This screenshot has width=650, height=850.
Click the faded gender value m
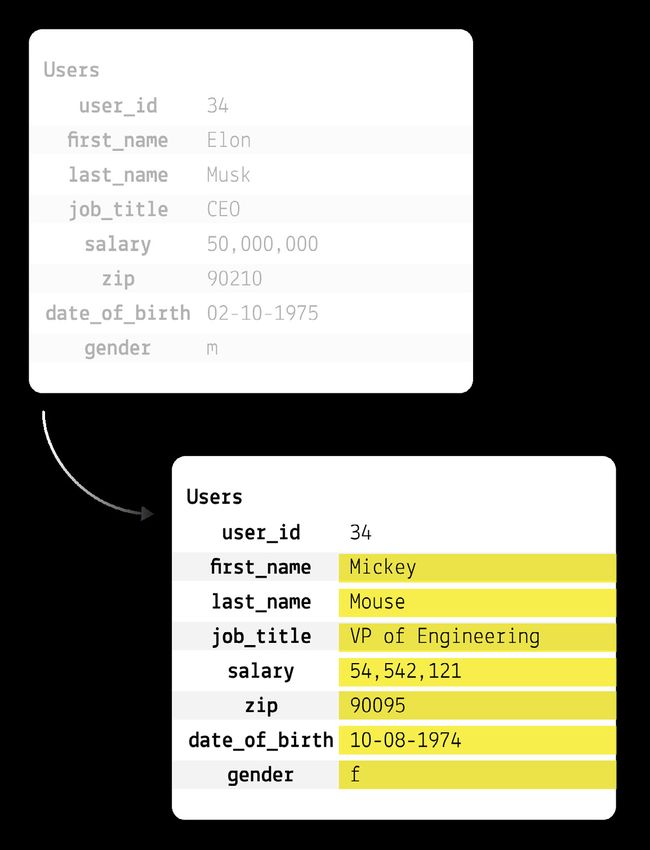coord(212,348)
